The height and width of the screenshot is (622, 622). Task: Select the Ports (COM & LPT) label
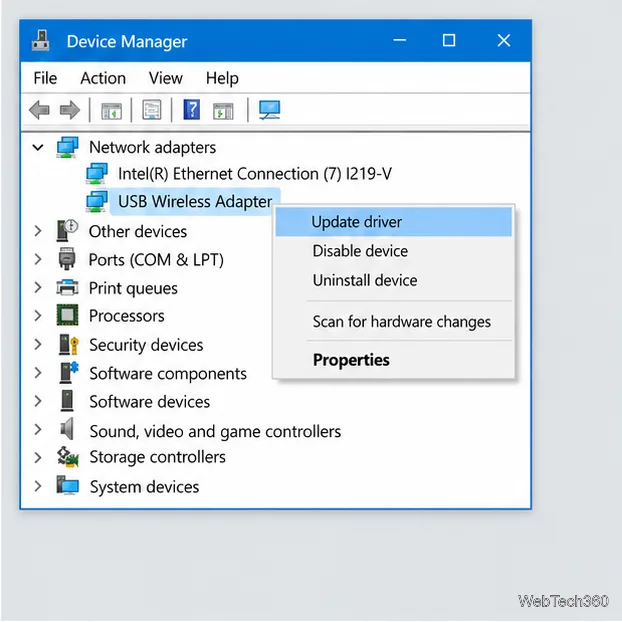coord(156,260)
